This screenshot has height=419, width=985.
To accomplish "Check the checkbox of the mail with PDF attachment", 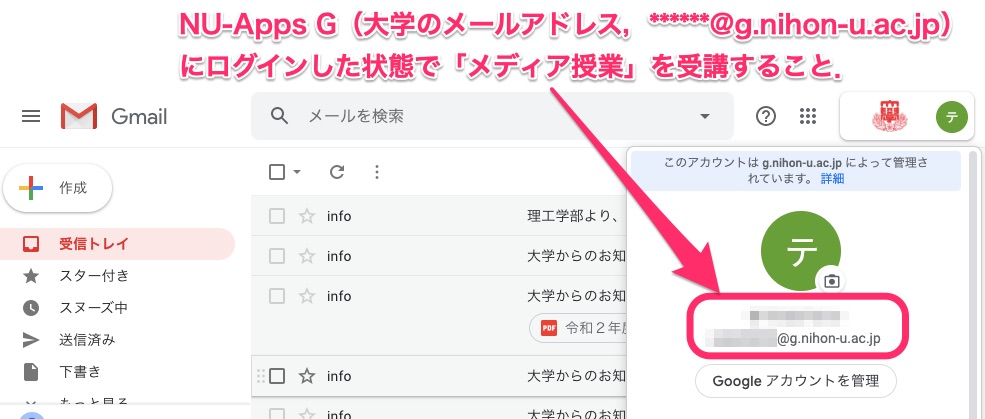I will pos(276,296).
